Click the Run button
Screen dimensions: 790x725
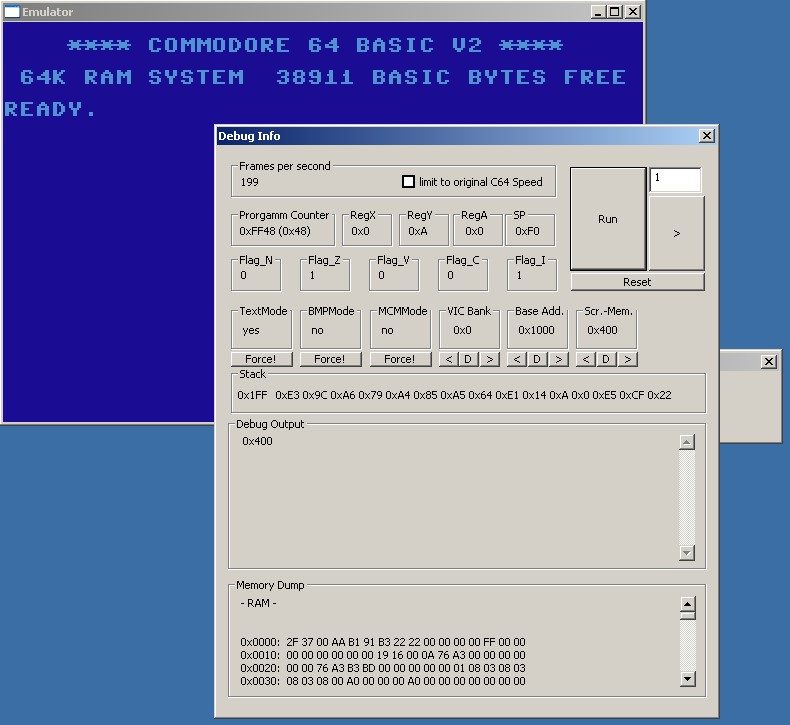(x=608, y=219)
